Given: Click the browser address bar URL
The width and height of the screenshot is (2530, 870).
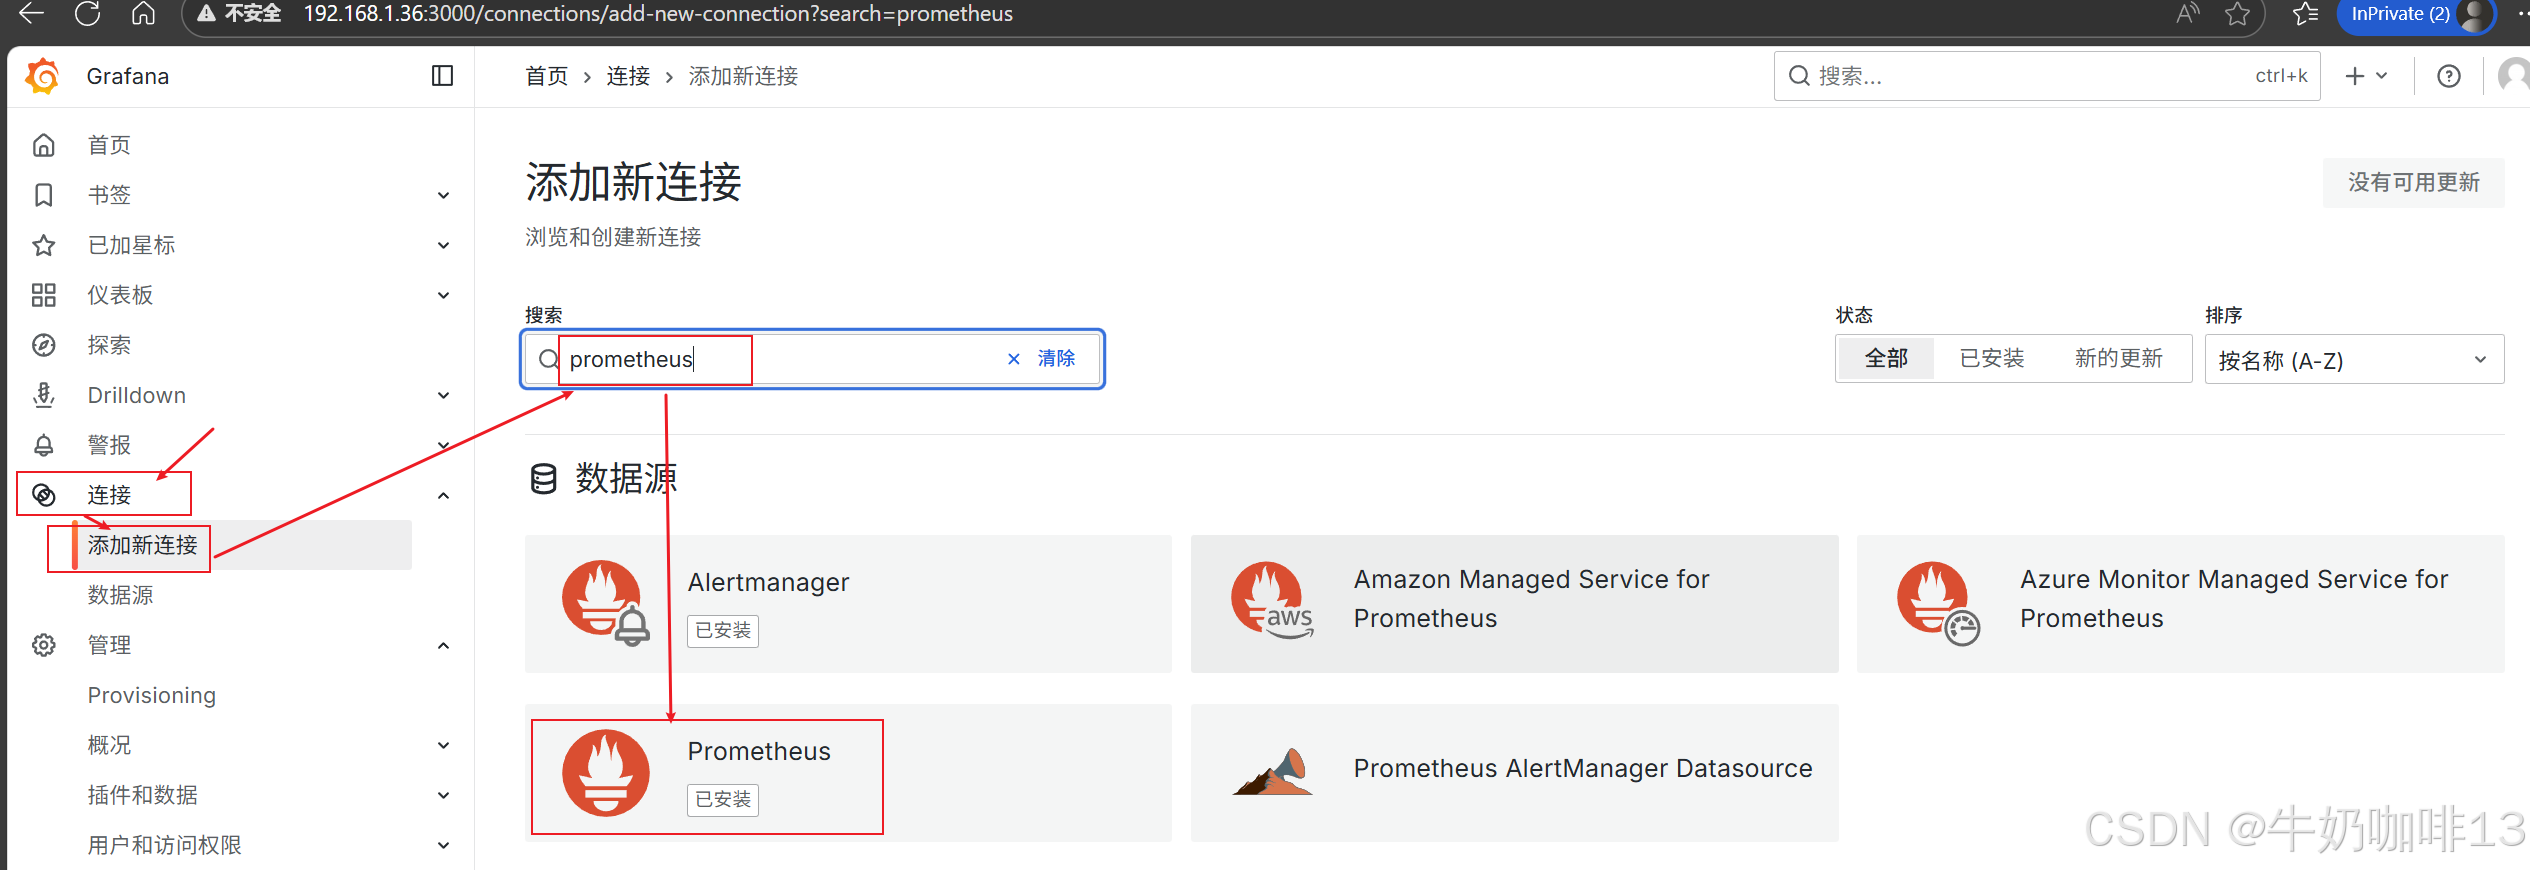Looking at the screenshot, I should 658,14.
